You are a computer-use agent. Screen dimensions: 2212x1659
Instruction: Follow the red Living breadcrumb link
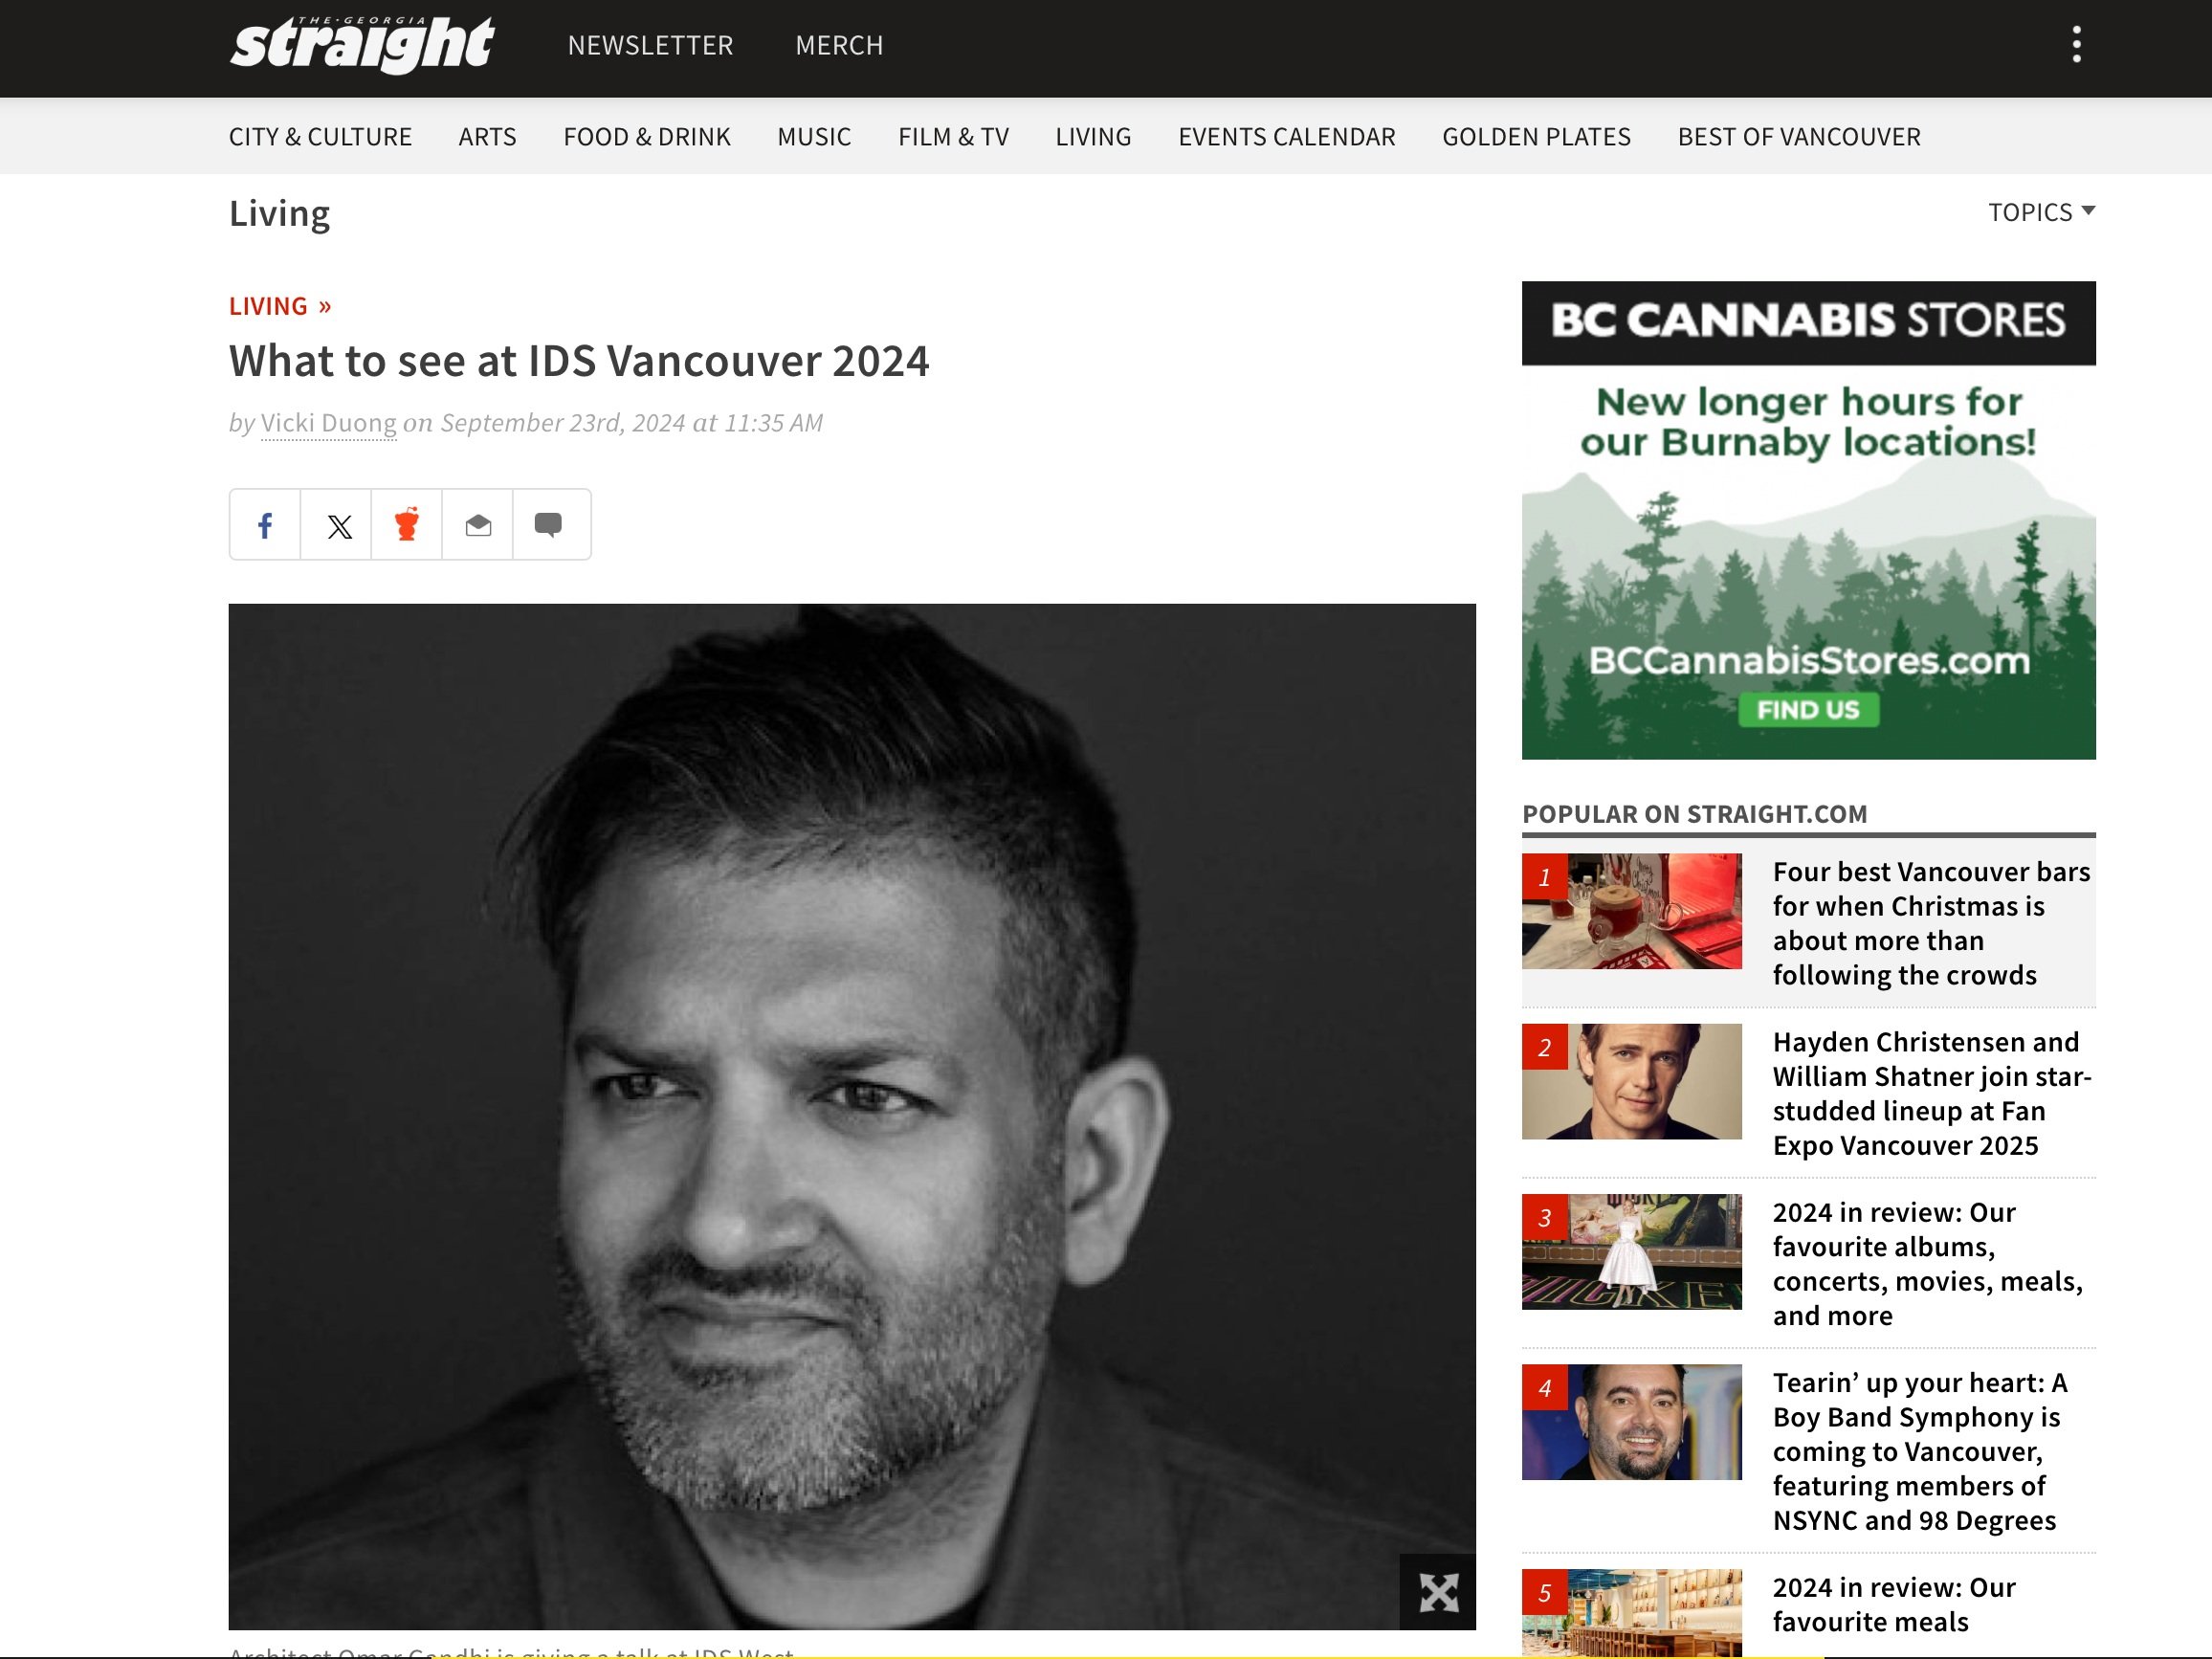coord(280,306)
